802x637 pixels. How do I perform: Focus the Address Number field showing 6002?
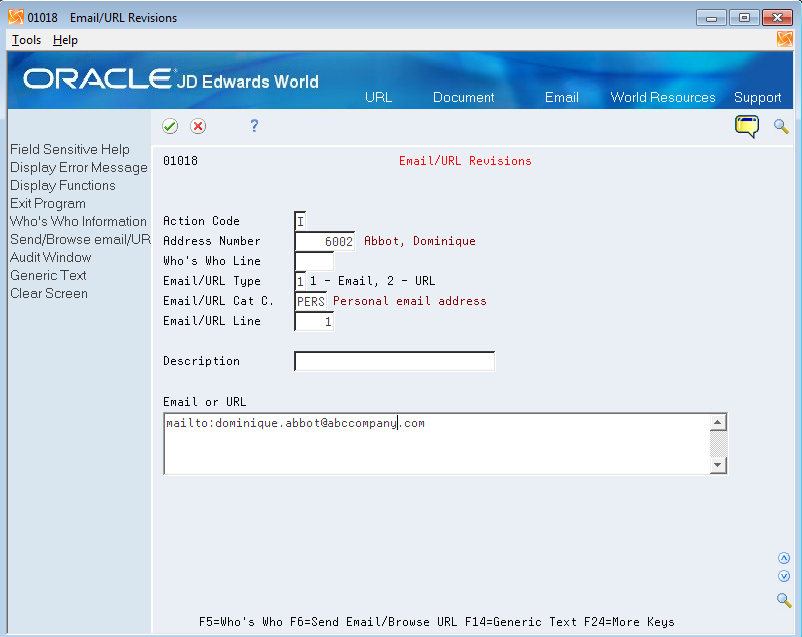(x=325, y=241)
